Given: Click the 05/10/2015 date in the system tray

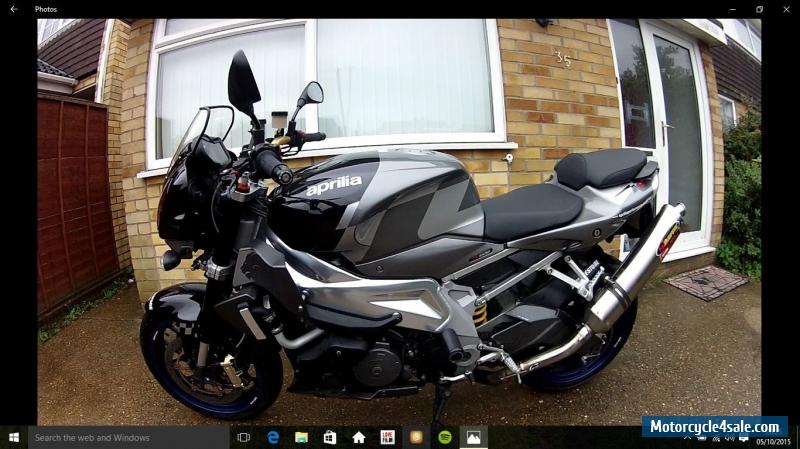Looking at the screenshot, I should (x=773, y=442).
